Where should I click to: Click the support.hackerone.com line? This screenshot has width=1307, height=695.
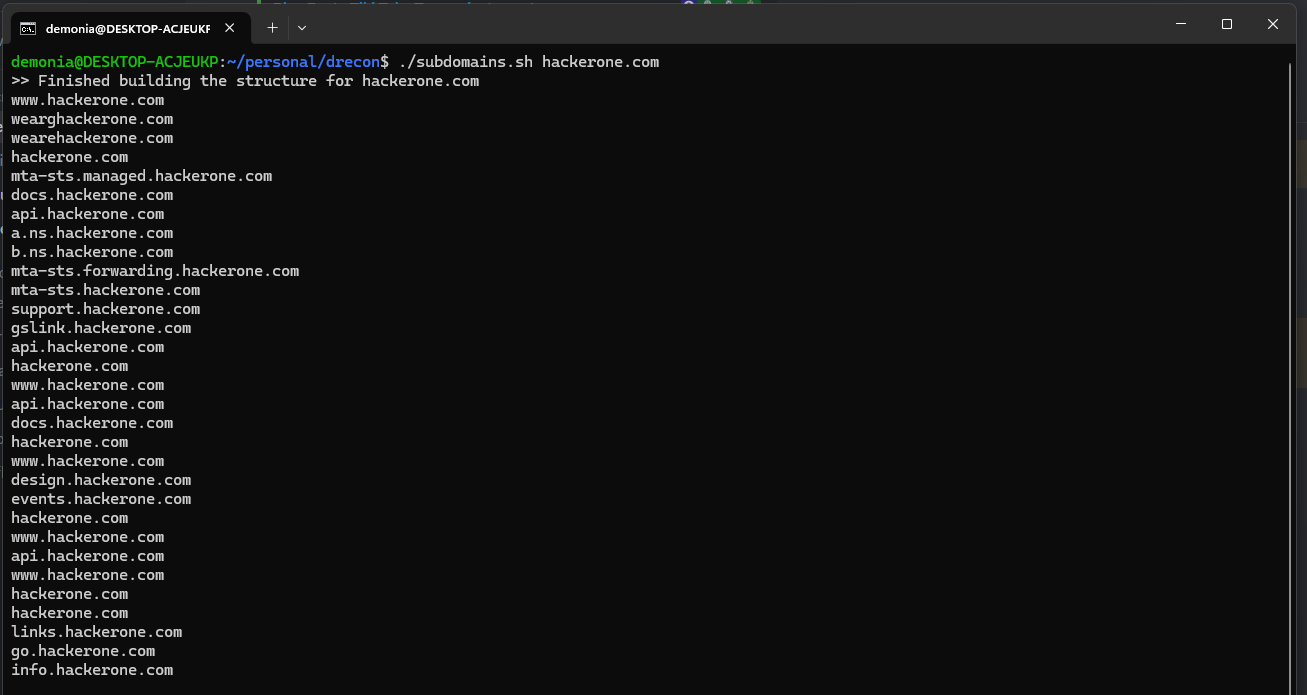(x=105, y=309)
